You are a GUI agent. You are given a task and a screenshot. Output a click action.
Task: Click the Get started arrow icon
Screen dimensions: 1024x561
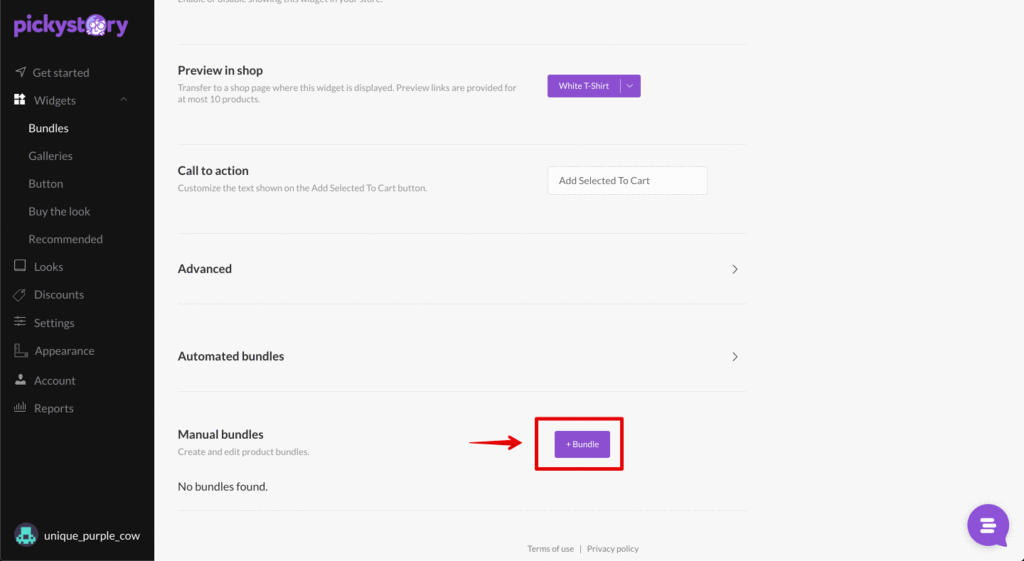click(x=20, y=72)
